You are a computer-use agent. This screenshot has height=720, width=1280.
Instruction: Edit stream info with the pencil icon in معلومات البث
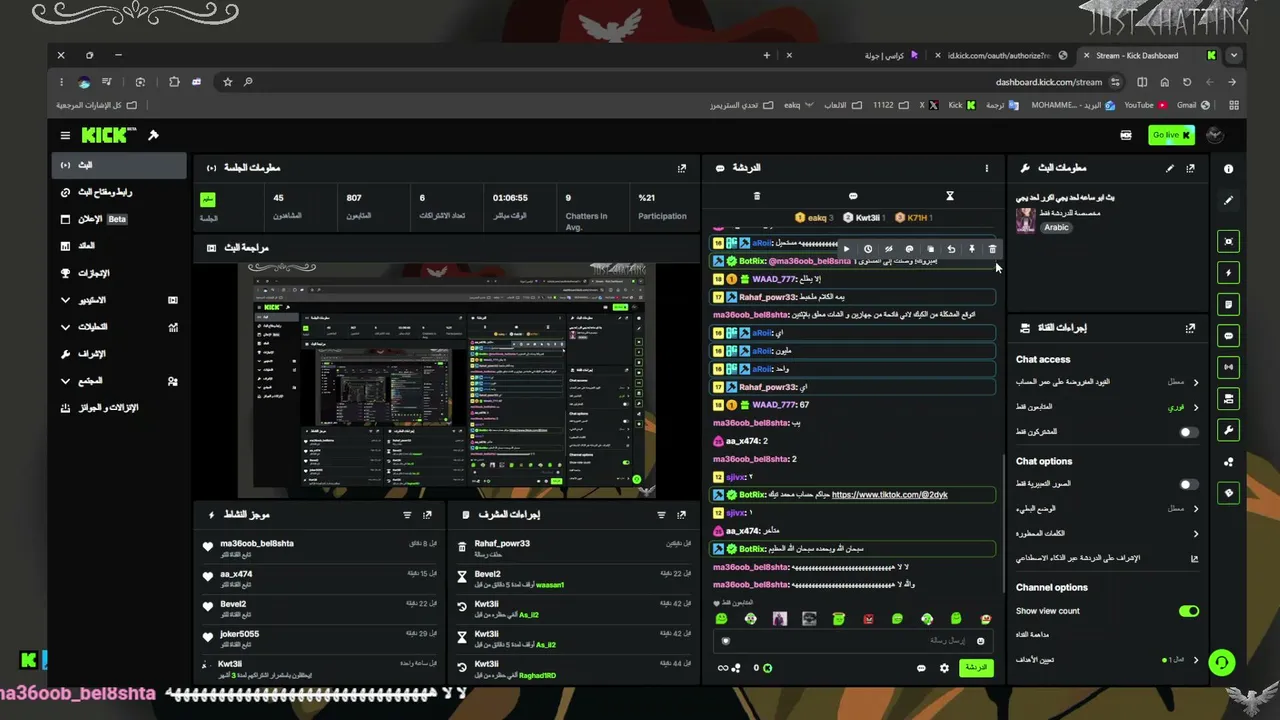pyautogui.click(x=1170, y=168)
